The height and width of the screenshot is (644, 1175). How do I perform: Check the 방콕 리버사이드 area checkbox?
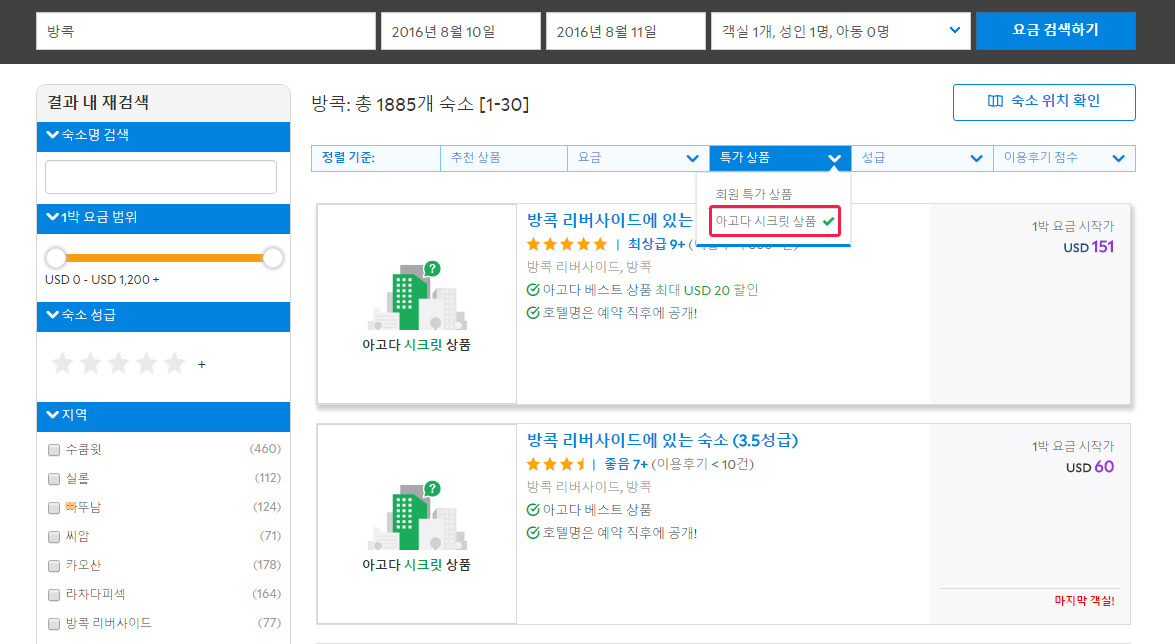(x=54, y=623)
